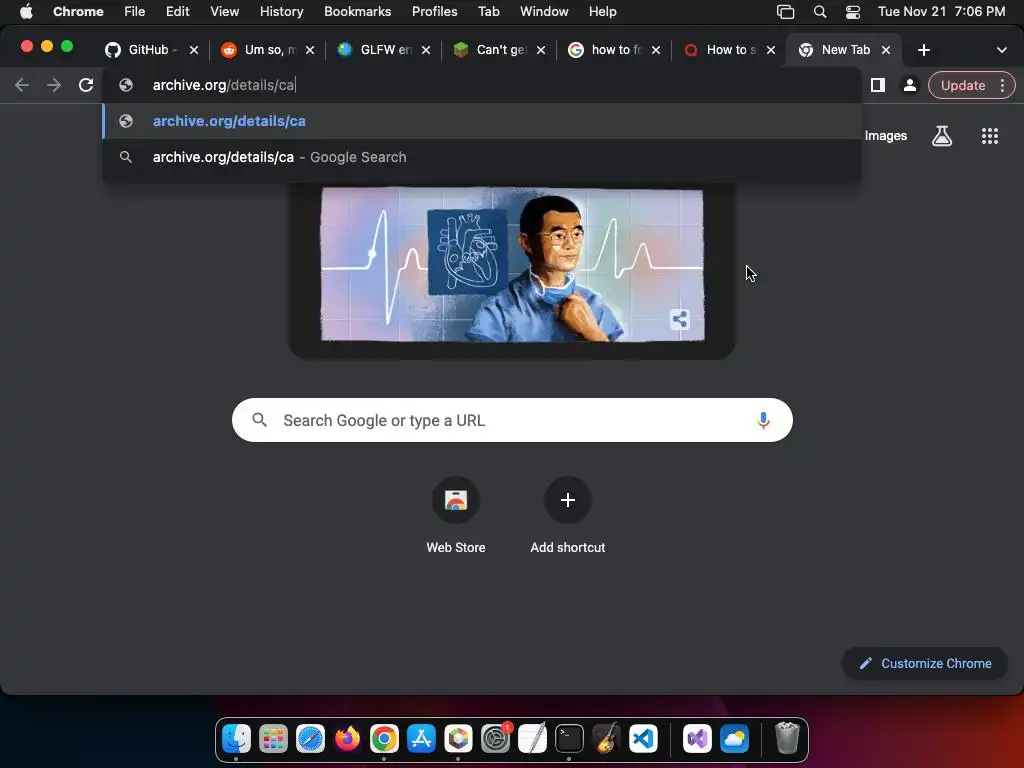Open Google apps grid
This screenshot has height=768, width=1024.
pyautogui.click(x=989, y=136)
